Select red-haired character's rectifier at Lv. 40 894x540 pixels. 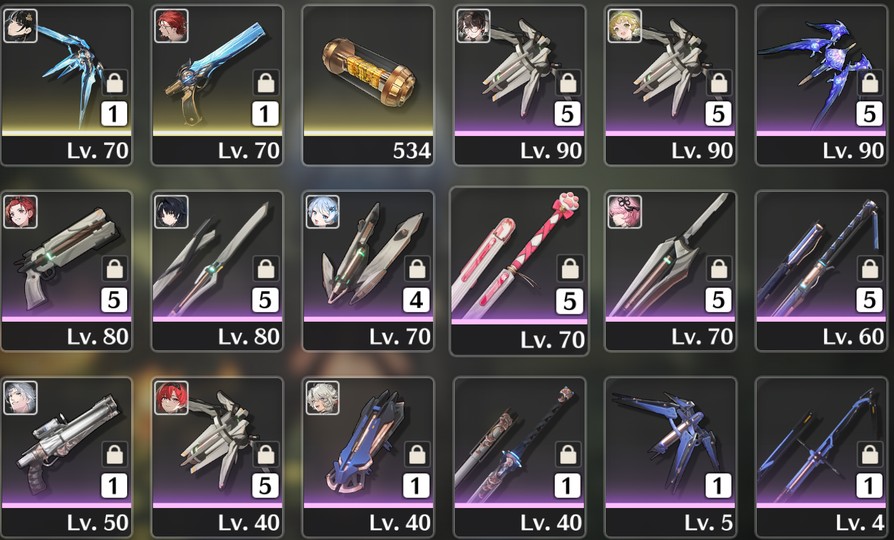(217, 457)
